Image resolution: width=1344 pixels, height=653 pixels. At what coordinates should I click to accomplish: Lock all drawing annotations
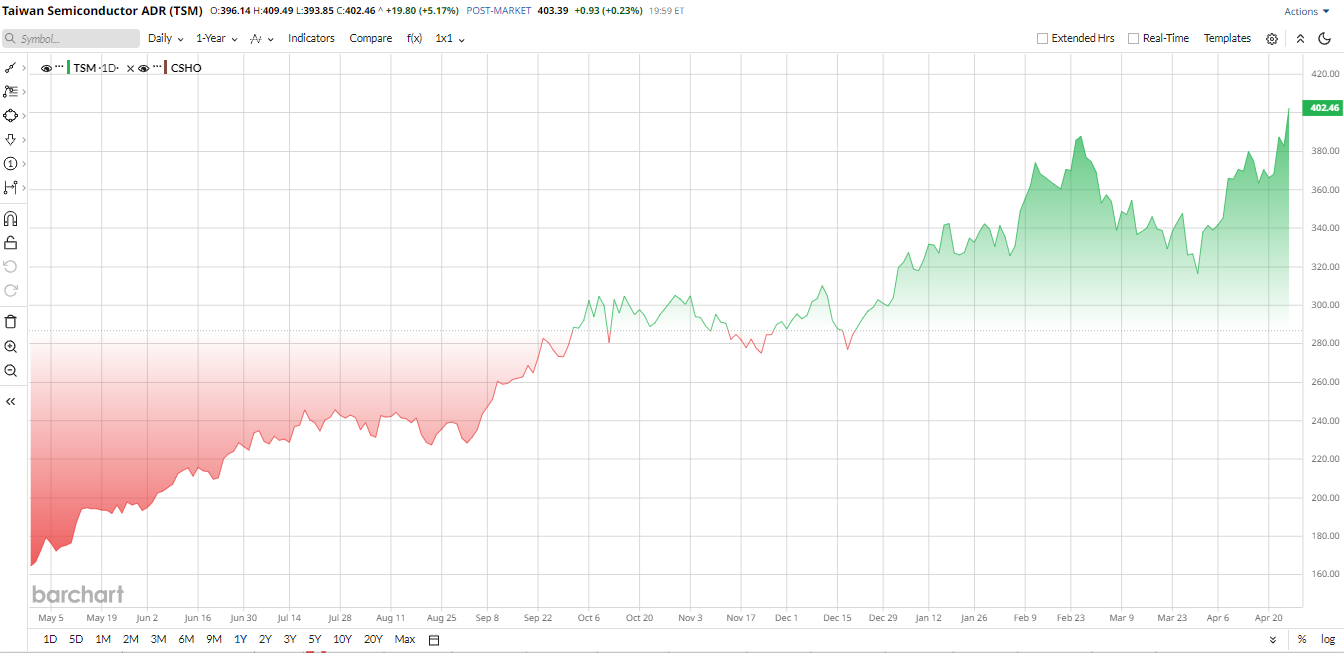pos(10,242)
